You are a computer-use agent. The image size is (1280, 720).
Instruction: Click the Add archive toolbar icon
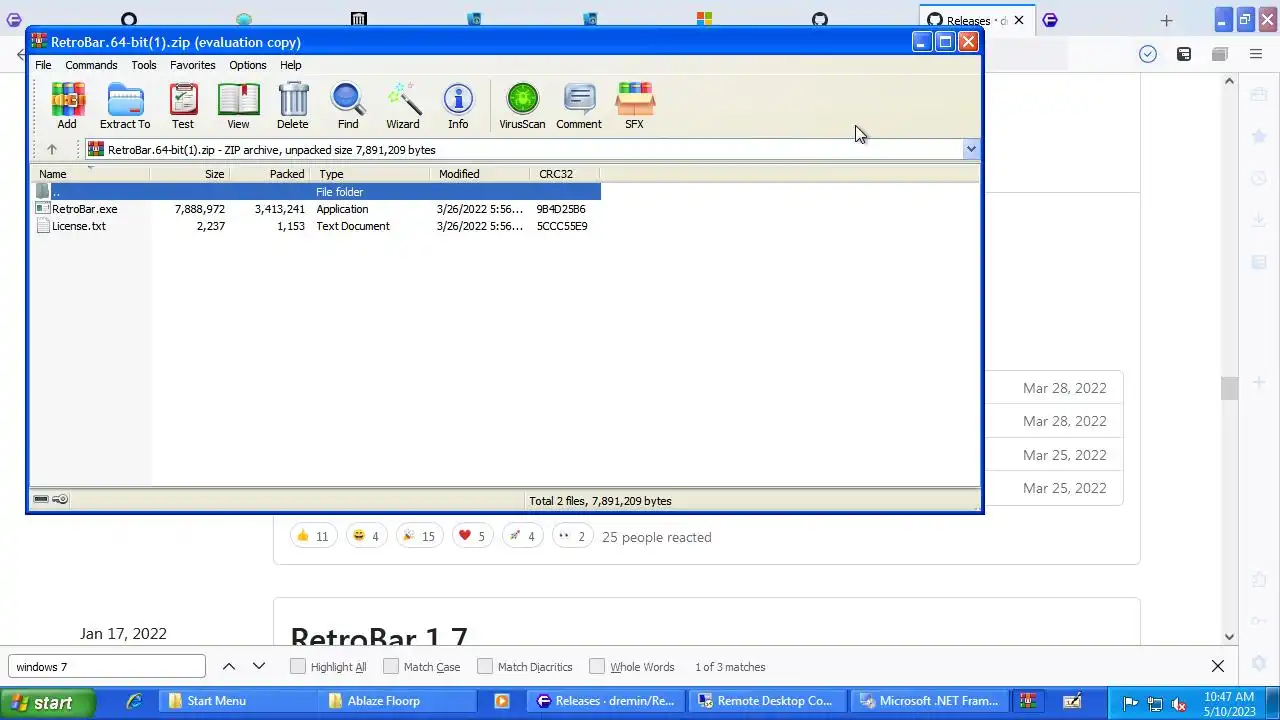[x=67, y=106]
